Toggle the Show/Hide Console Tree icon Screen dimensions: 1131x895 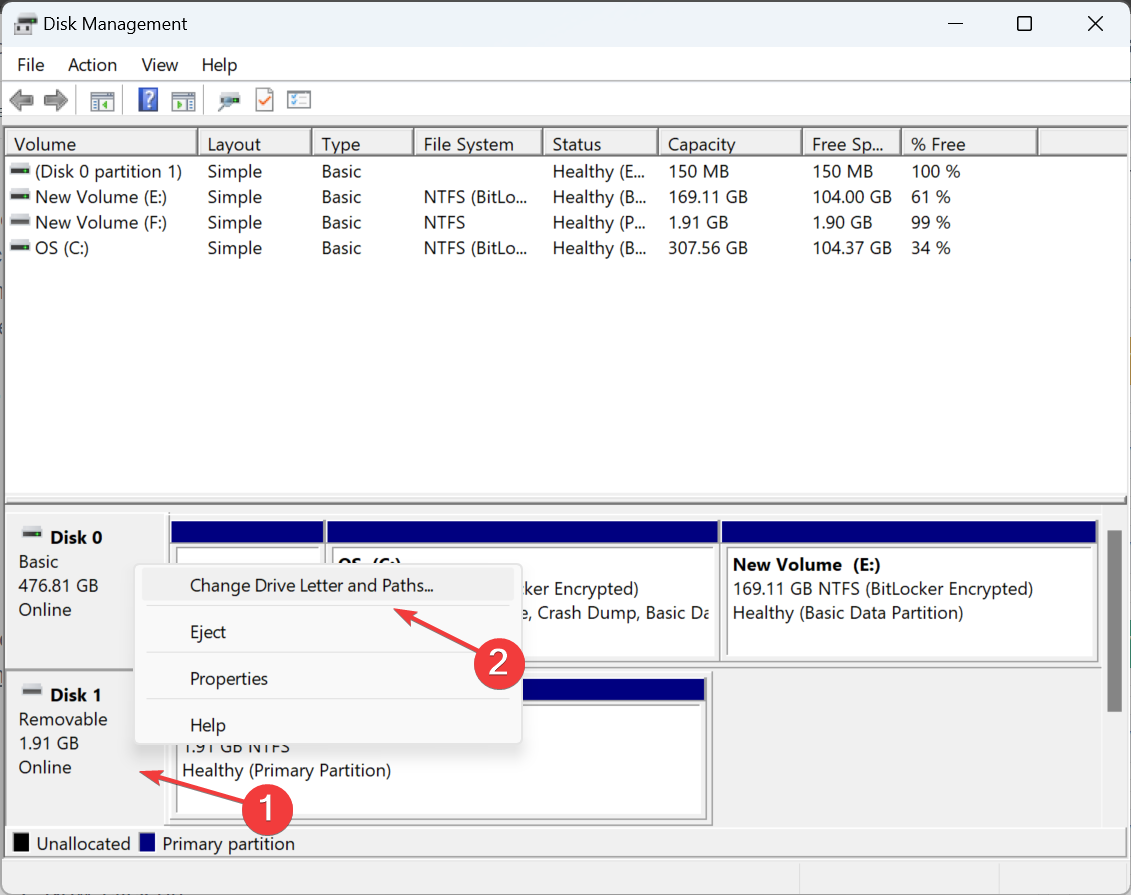101,99
